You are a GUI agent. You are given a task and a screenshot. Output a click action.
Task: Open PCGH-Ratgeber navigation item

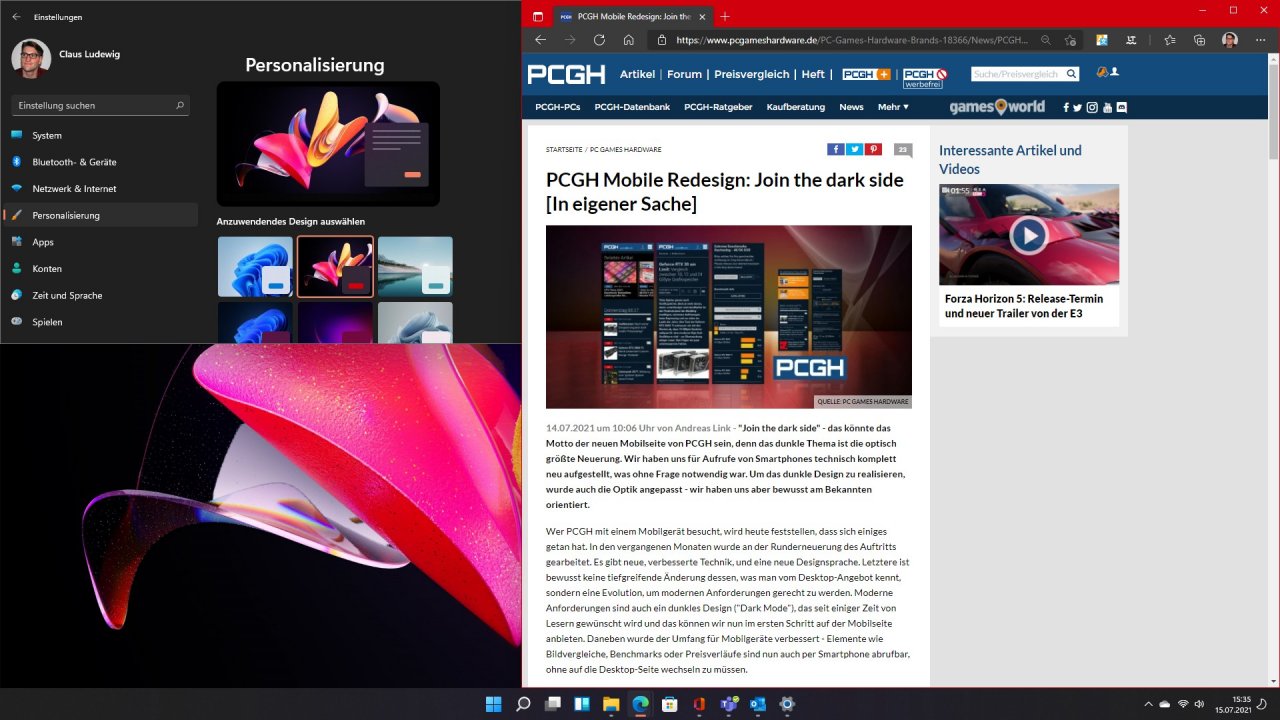point(718,107)
